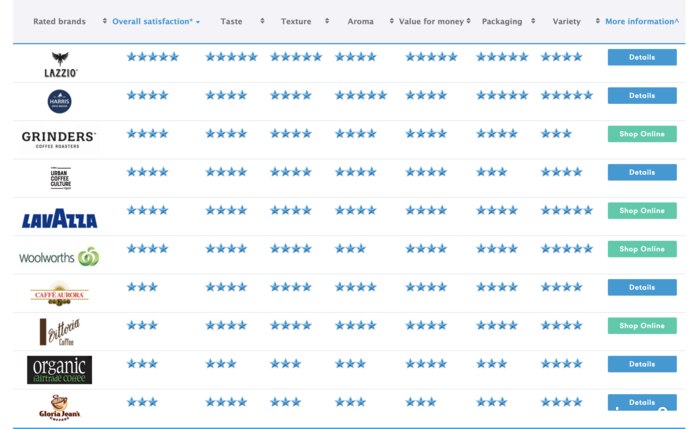The image size is (699, 429).
Task: Shop Online for Grinders coffee
Action: coord(642,134)
